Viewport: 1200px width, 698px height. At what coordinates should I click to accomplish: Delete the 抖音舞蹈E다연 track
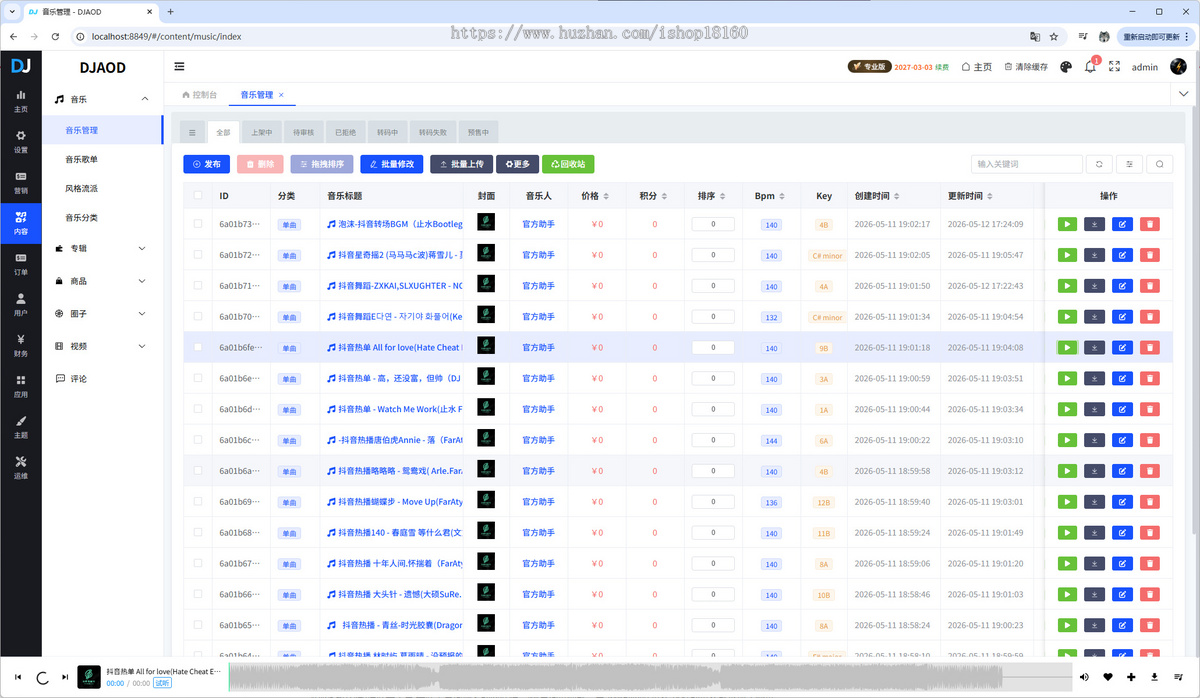pyautogui.click(x=1150, y=317)
